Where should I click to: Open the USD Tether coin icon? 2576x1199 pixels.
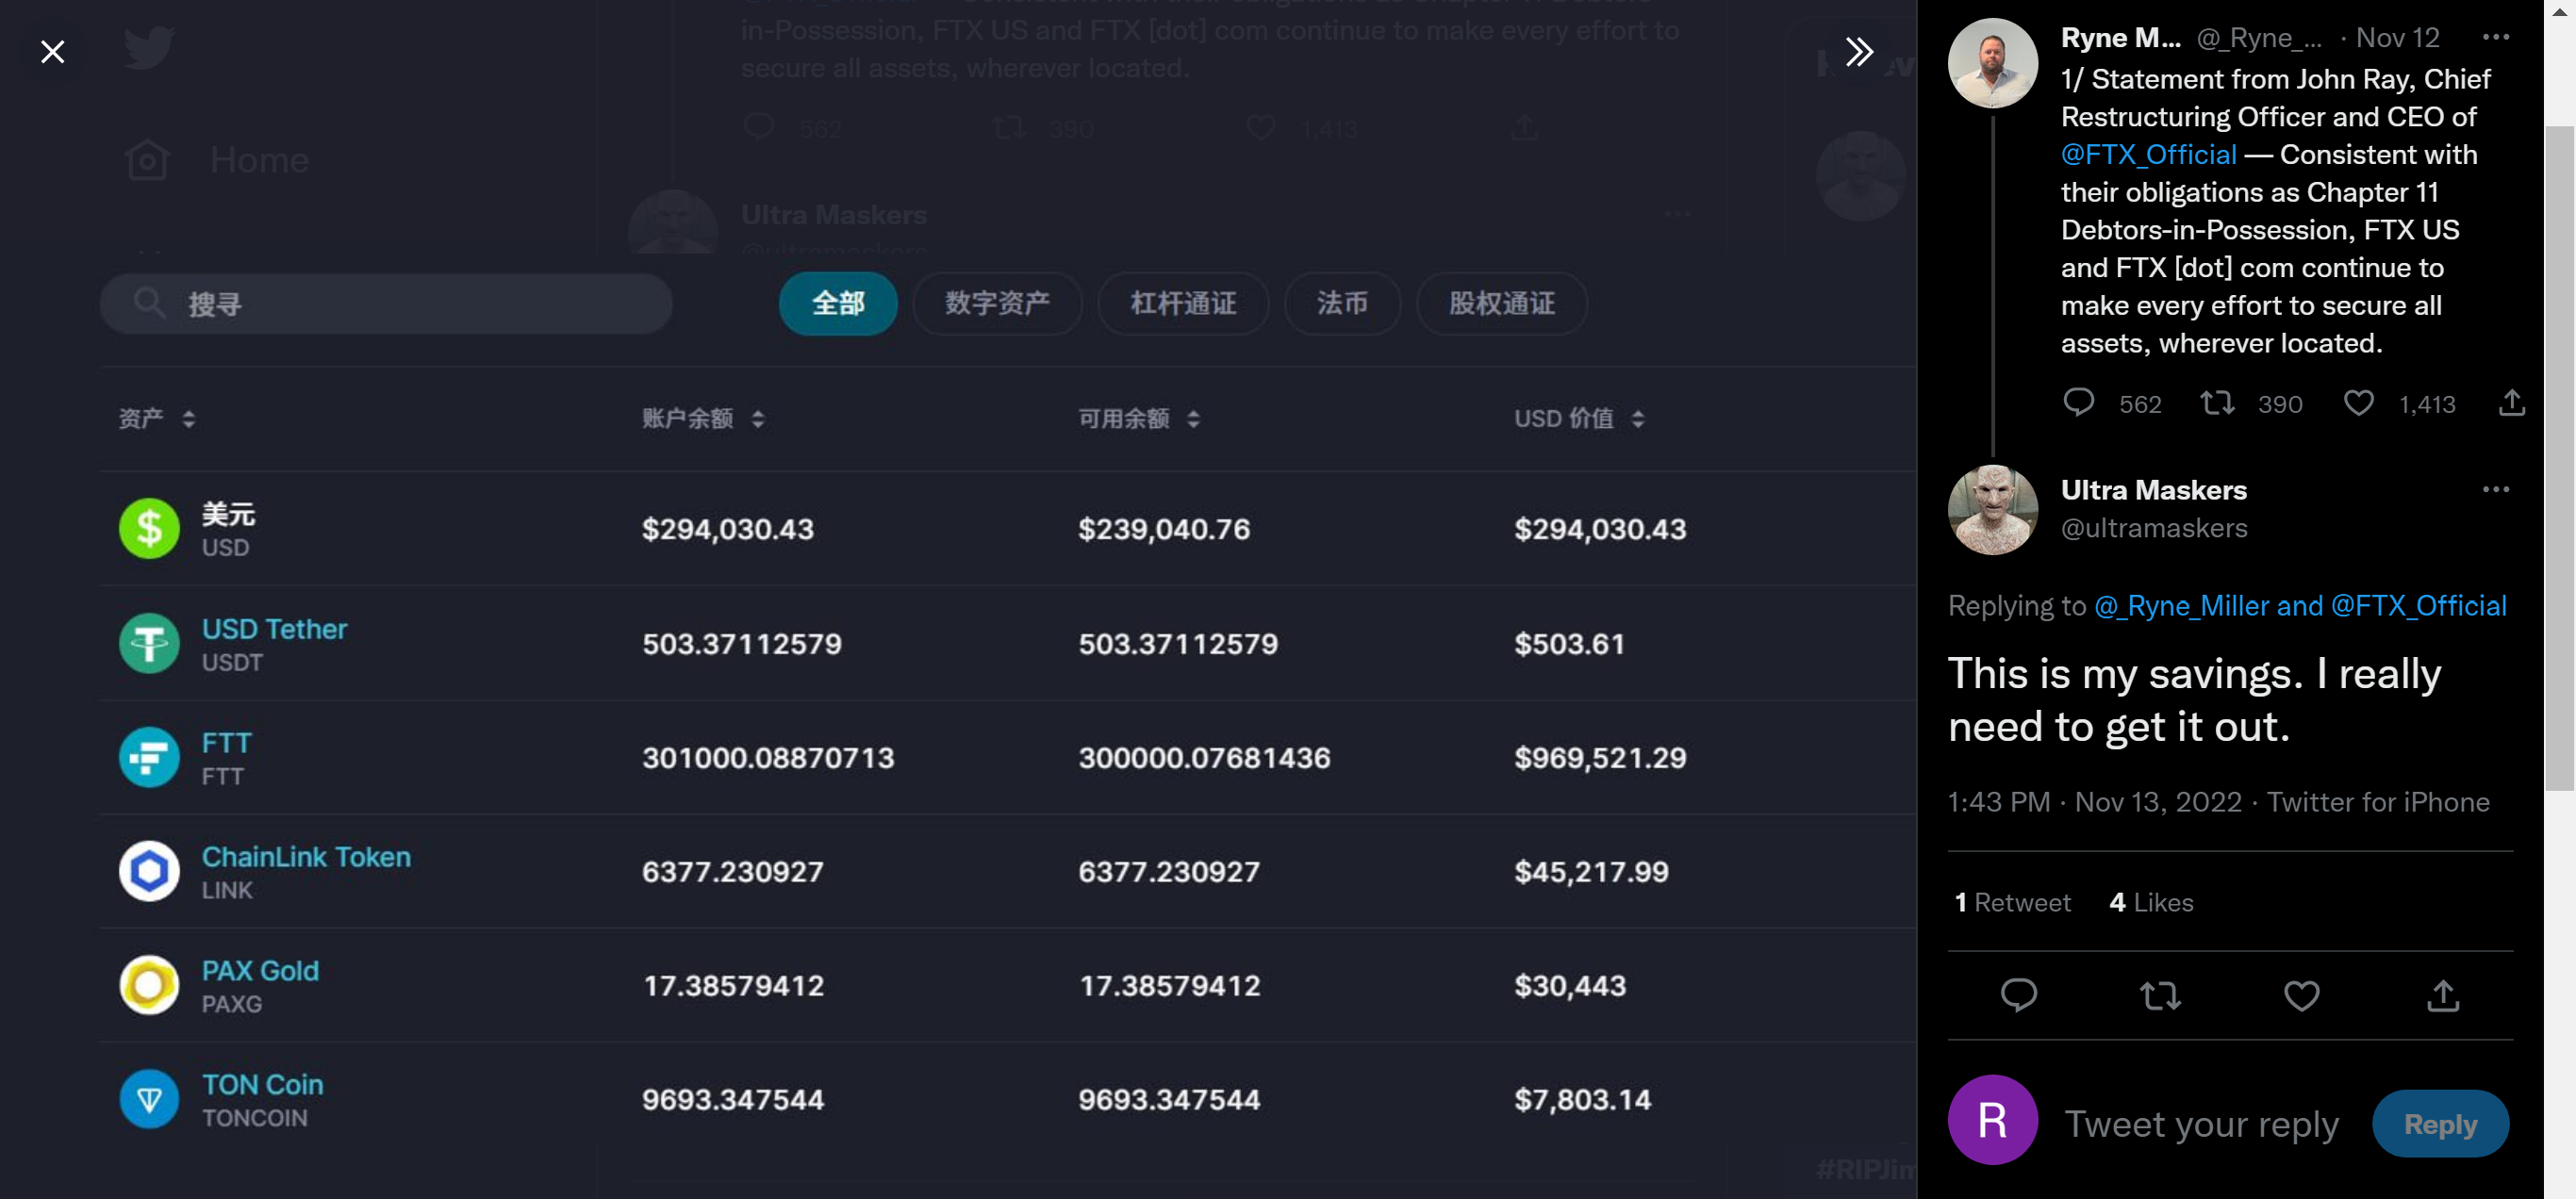[x=149, y=643]
